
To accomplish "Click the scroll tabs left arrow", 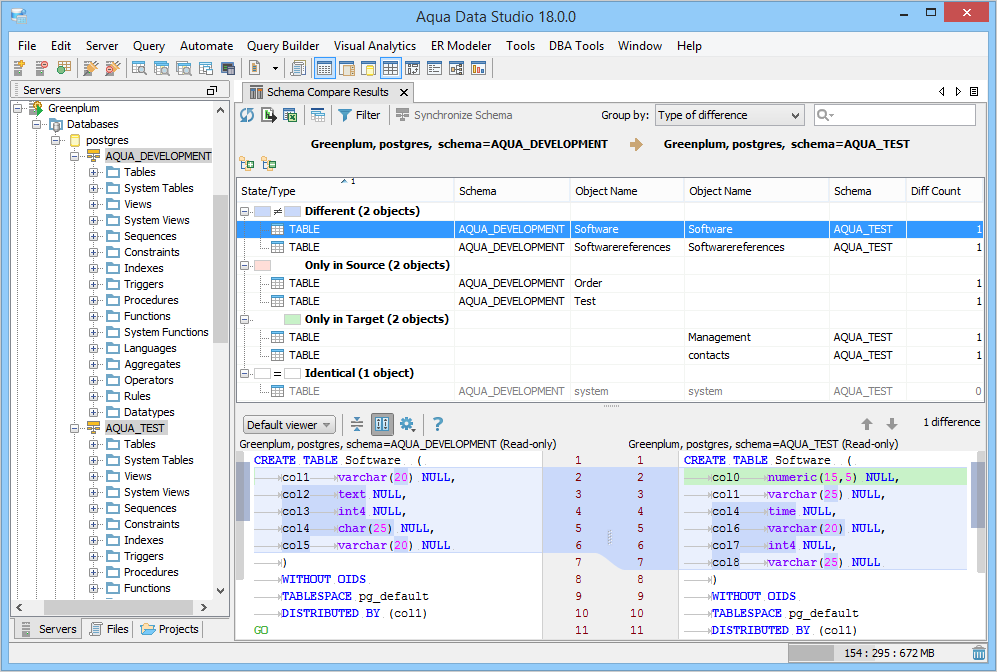I will tap(942, 92).
